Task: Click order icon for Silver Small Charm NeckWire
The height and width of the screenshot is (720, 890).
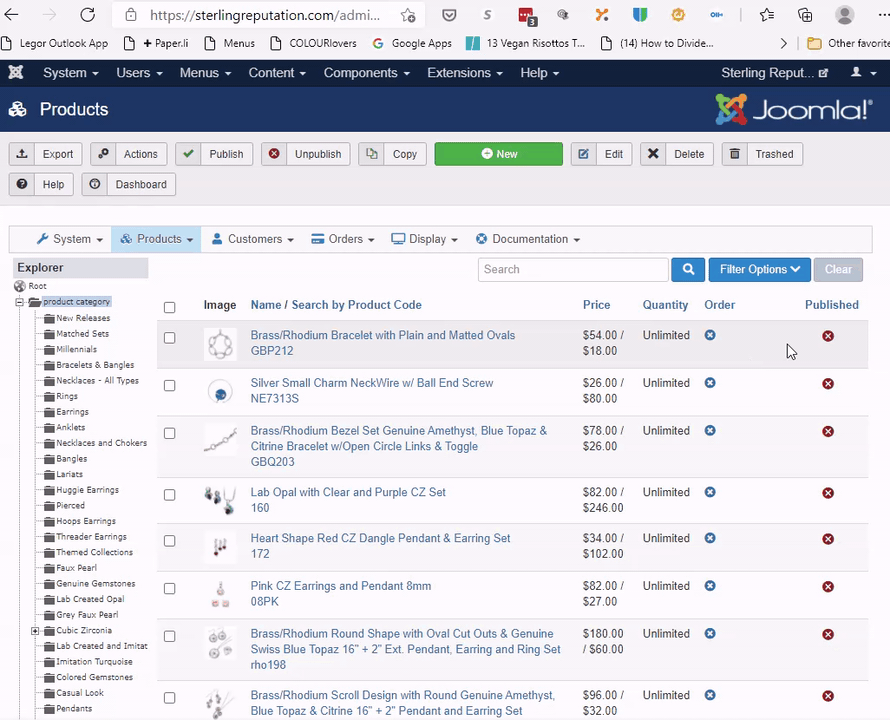Action: pos(710,383)
